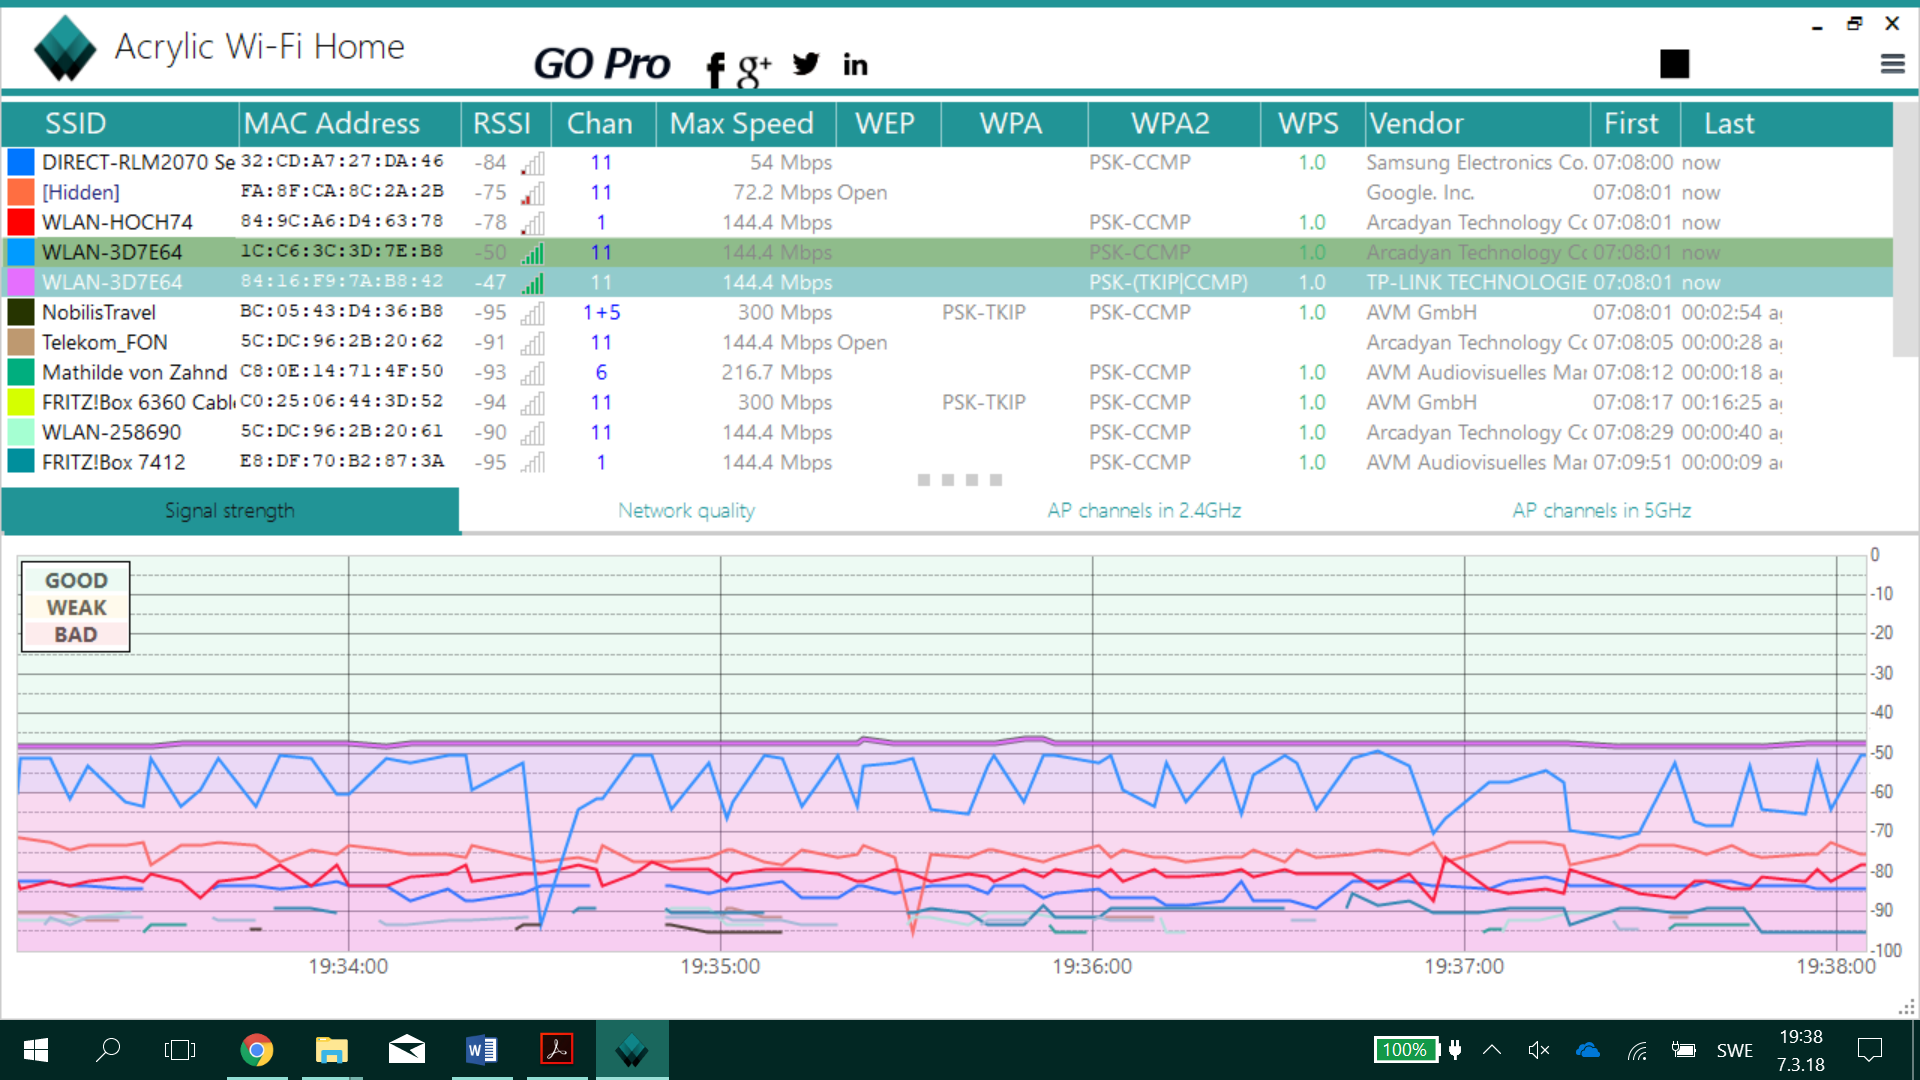Open the Wi-Fi network tray icon
The width and height of the screenshot is (1920, 1080).
click(1637, 1050)
